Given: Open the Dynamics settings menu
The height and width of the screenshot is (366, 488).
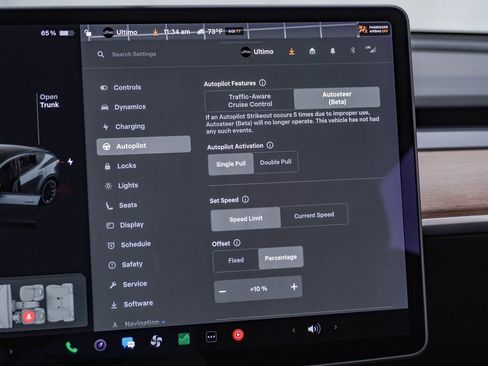Looking at the screenshot, I should click(123, 107).
